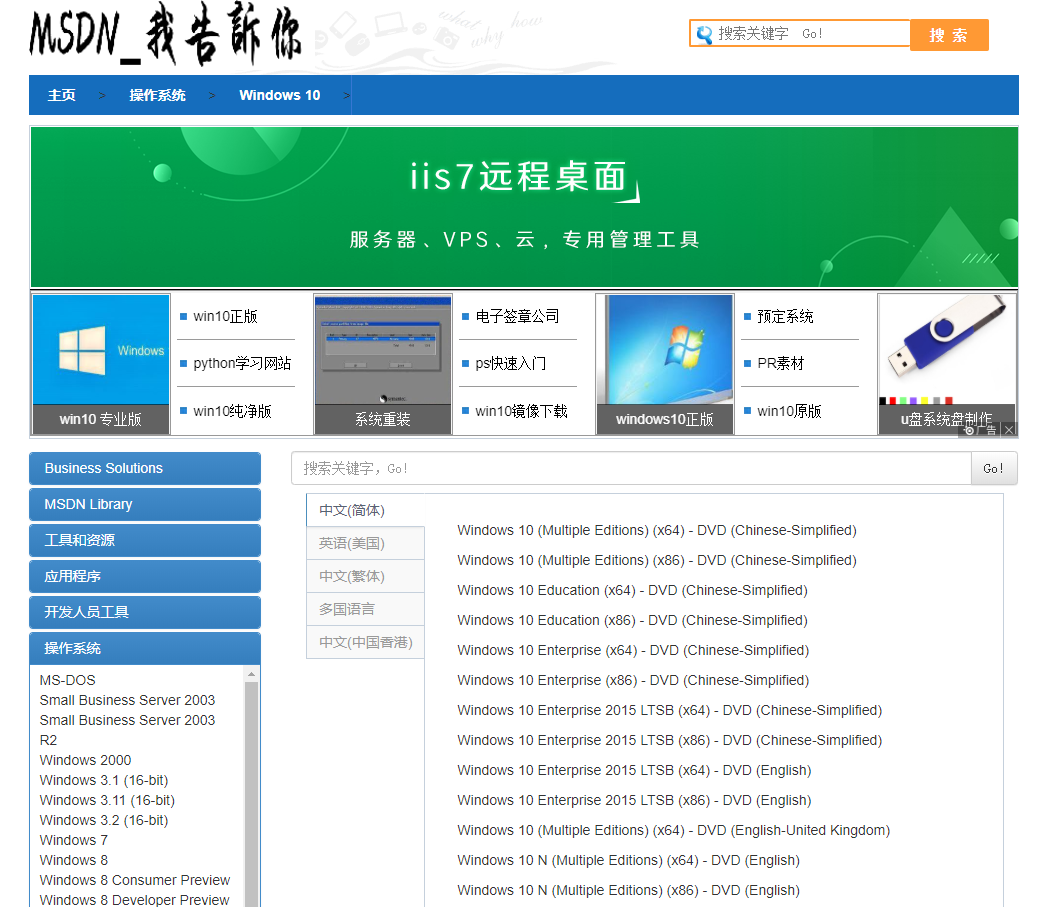Open Windows 10 (Multiple Editions) English-United Kingdom
Viewport: 1041px width, 907px height.
[x=673, y=830]
